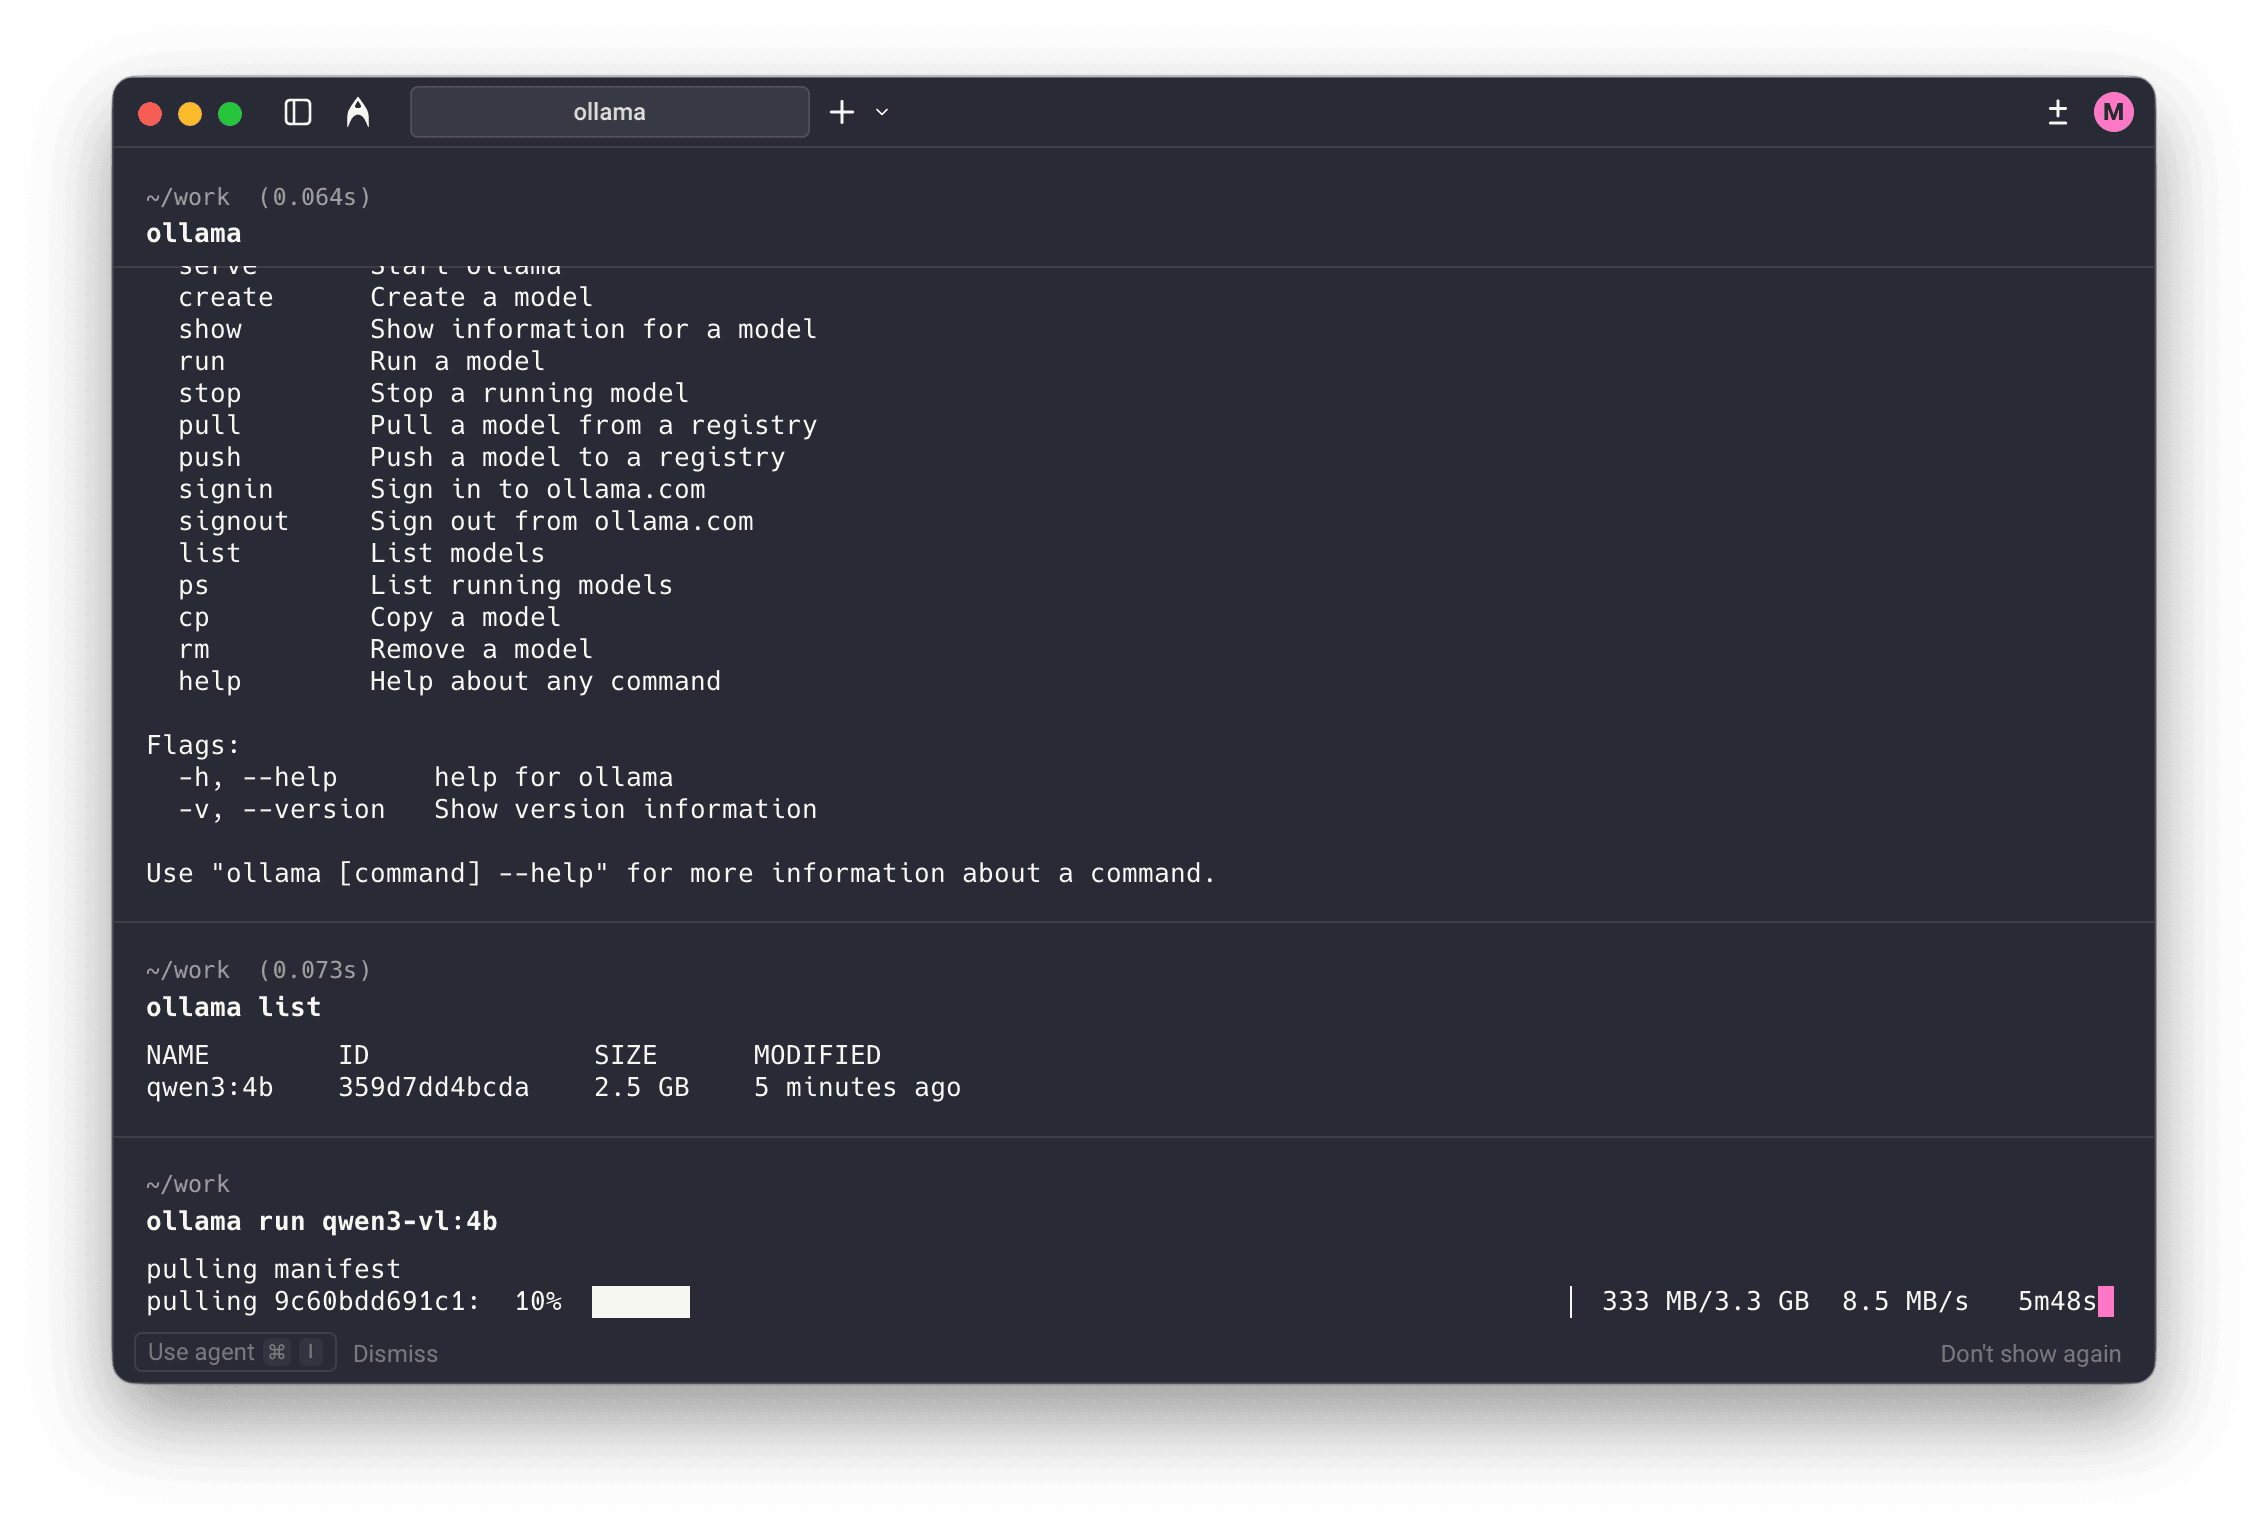Image resolution: width=2268 pixels, height=1532 pixels.
Task: Open the pink M profile avatar
Action: click(2113, 112)
